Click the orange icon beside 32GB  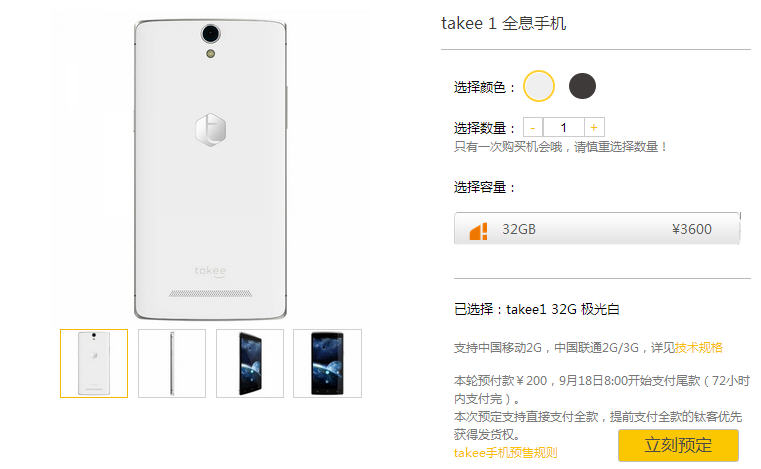click(x=478, y=231)
